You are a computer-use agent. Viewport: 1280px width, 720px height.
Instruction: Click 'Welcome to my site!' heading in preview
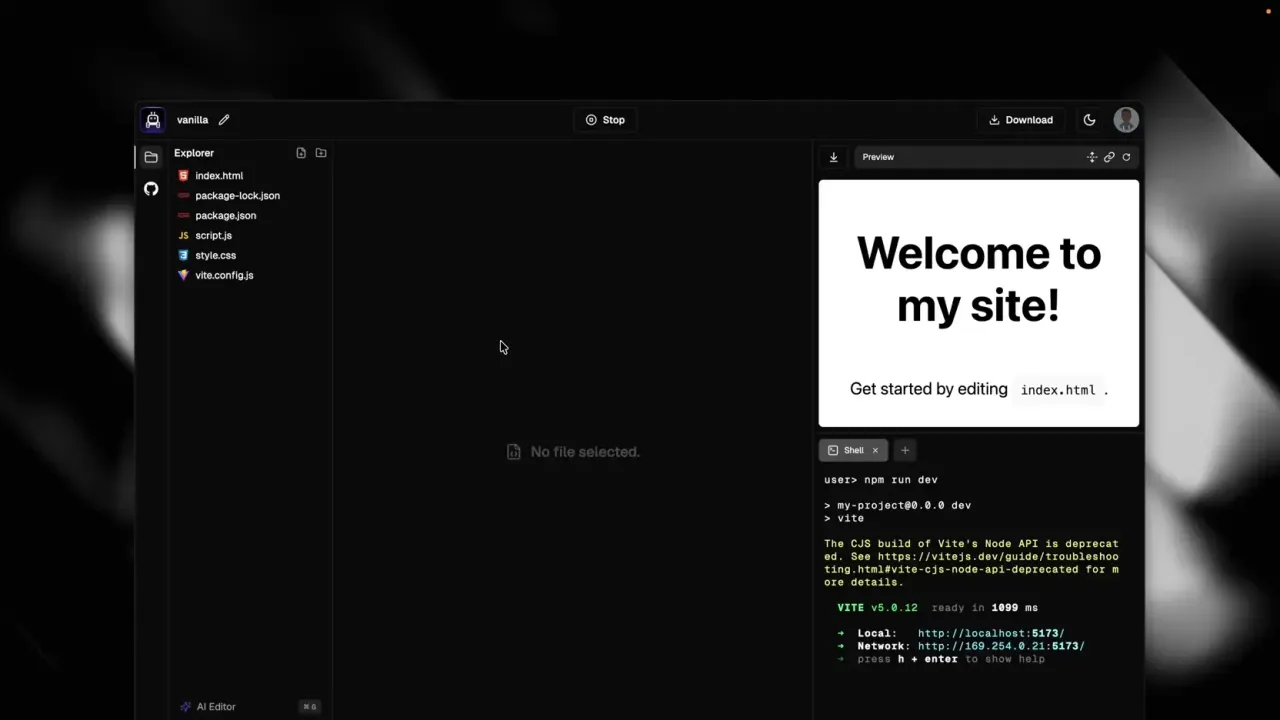pyautogui.click(x=979, y=280)
